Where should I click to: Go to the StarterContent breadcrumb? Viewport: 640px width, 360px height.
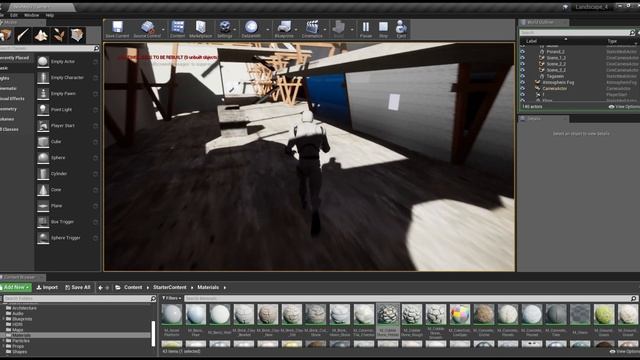(169, 287)
